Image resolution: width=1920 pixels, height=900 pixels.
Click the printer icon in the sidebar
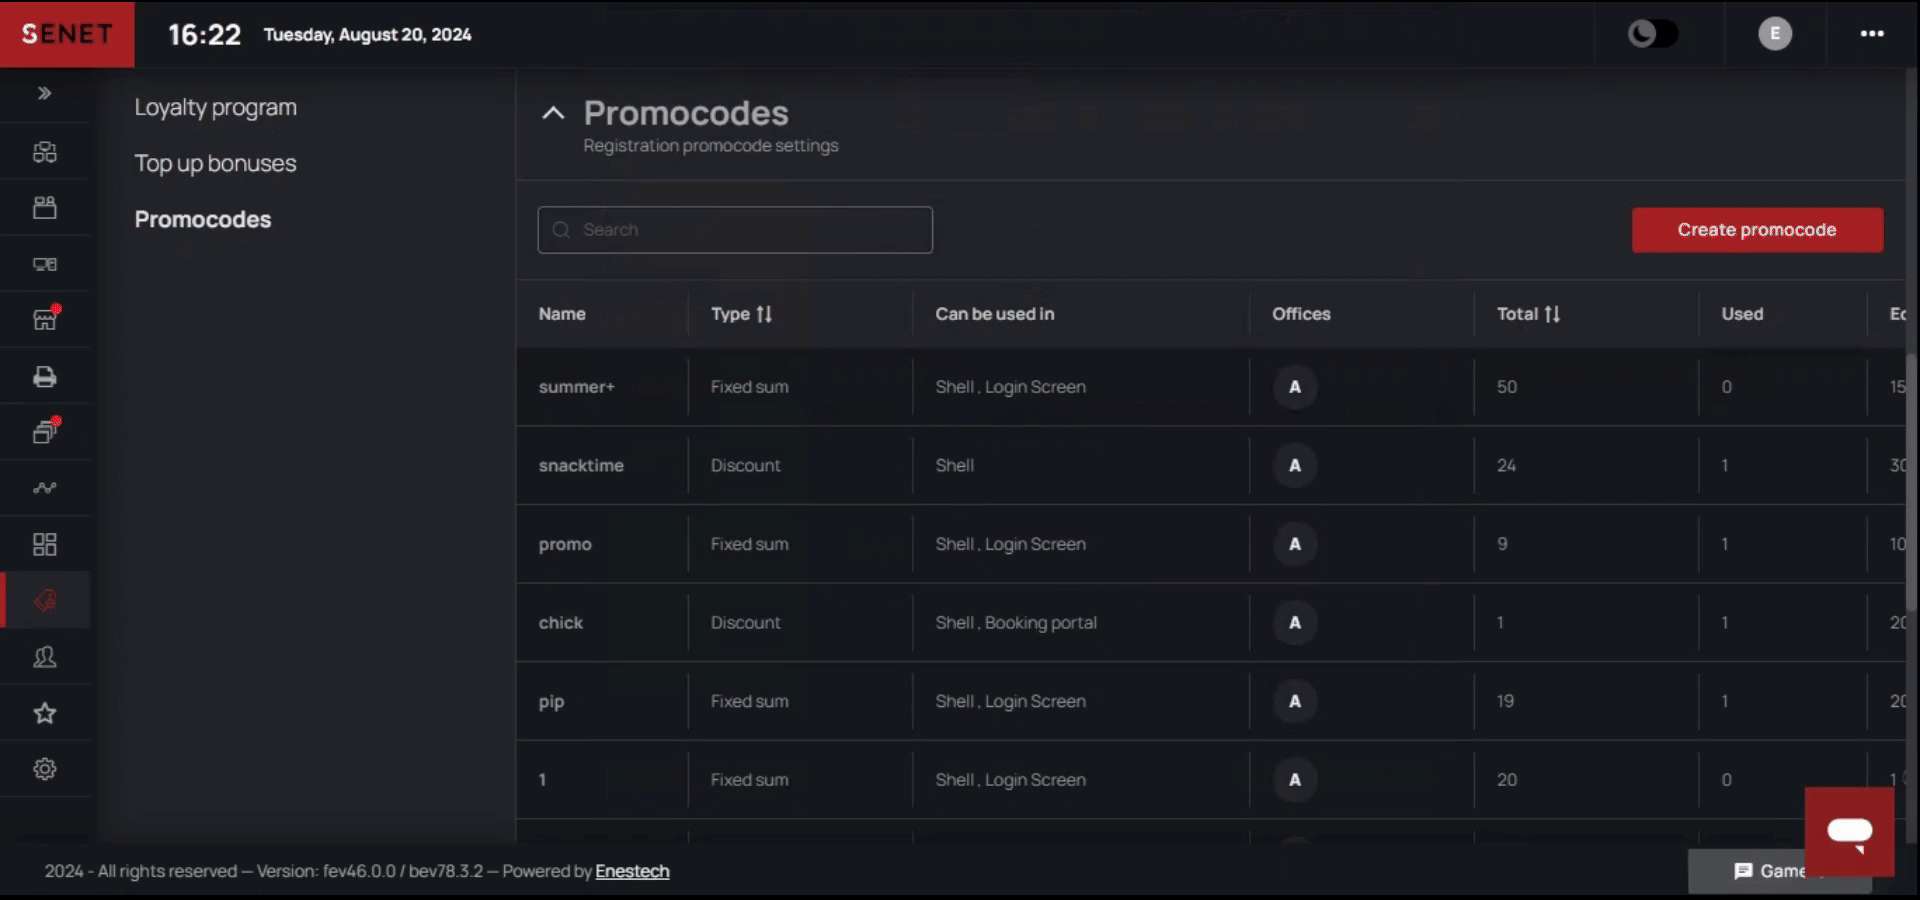coord(45,377)
